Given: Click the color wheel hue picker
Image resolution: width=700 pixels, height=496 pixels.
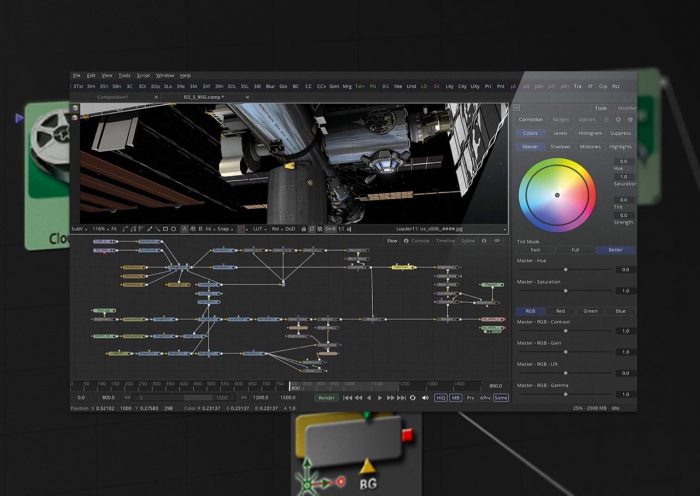Looking at the screenshot, I should coord(557,196).
